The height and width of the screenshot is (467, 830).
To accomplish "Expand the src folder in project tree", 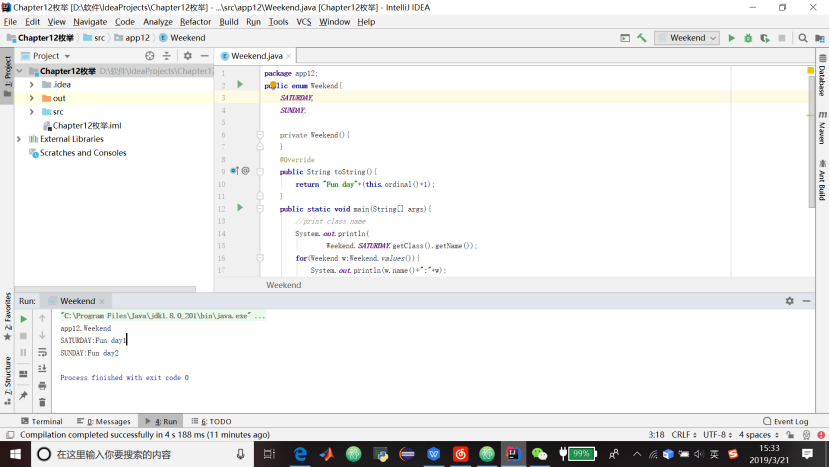I will coord(32,112).
